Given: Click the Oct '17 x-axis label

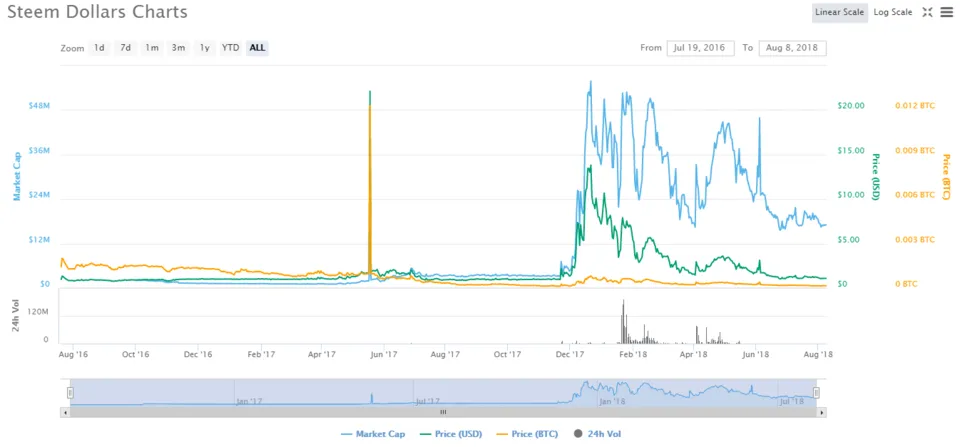Looking at the screenshot, I should coord(508,354).
